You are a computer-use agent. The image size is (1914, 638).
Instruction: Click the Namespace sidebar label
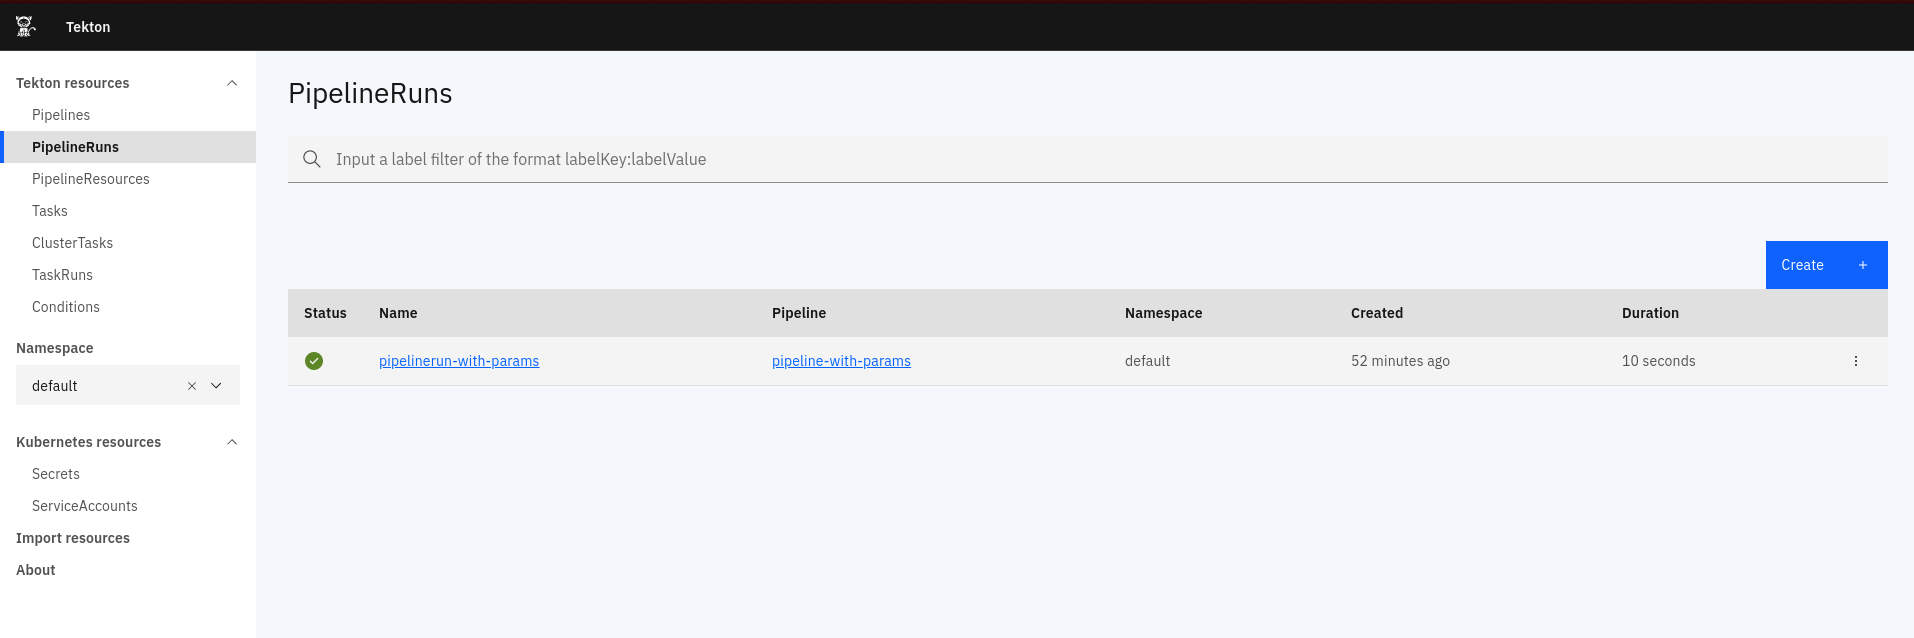click(55, 348)
